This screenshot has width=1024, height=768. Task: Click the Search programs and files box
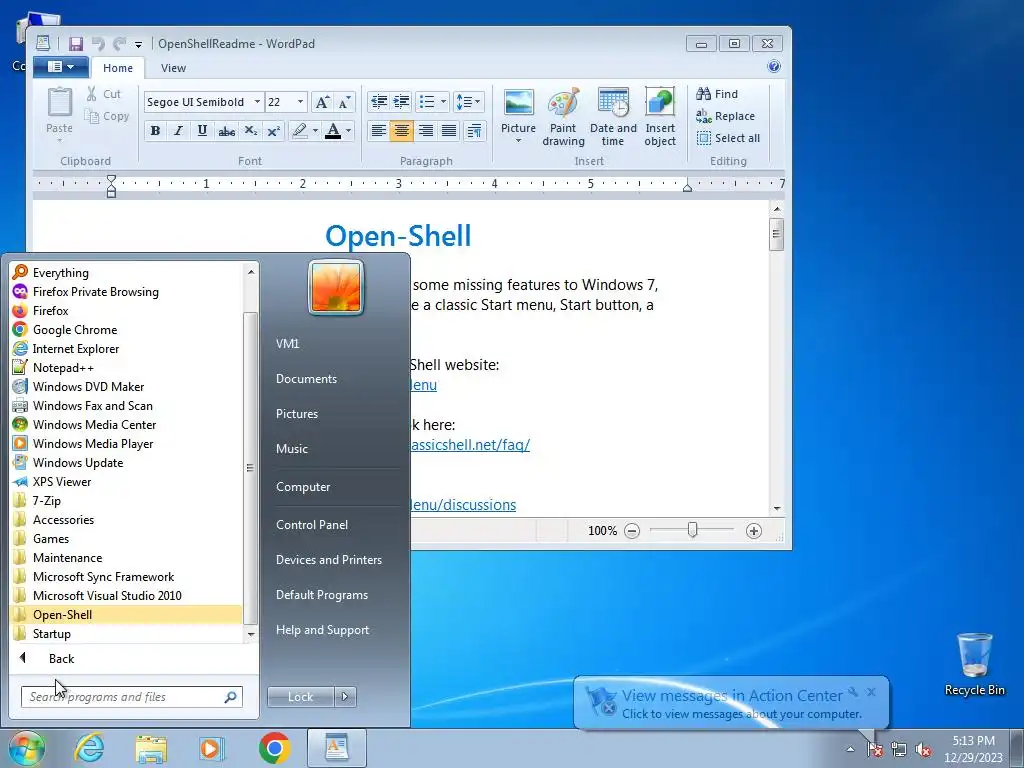coord(131,697)
